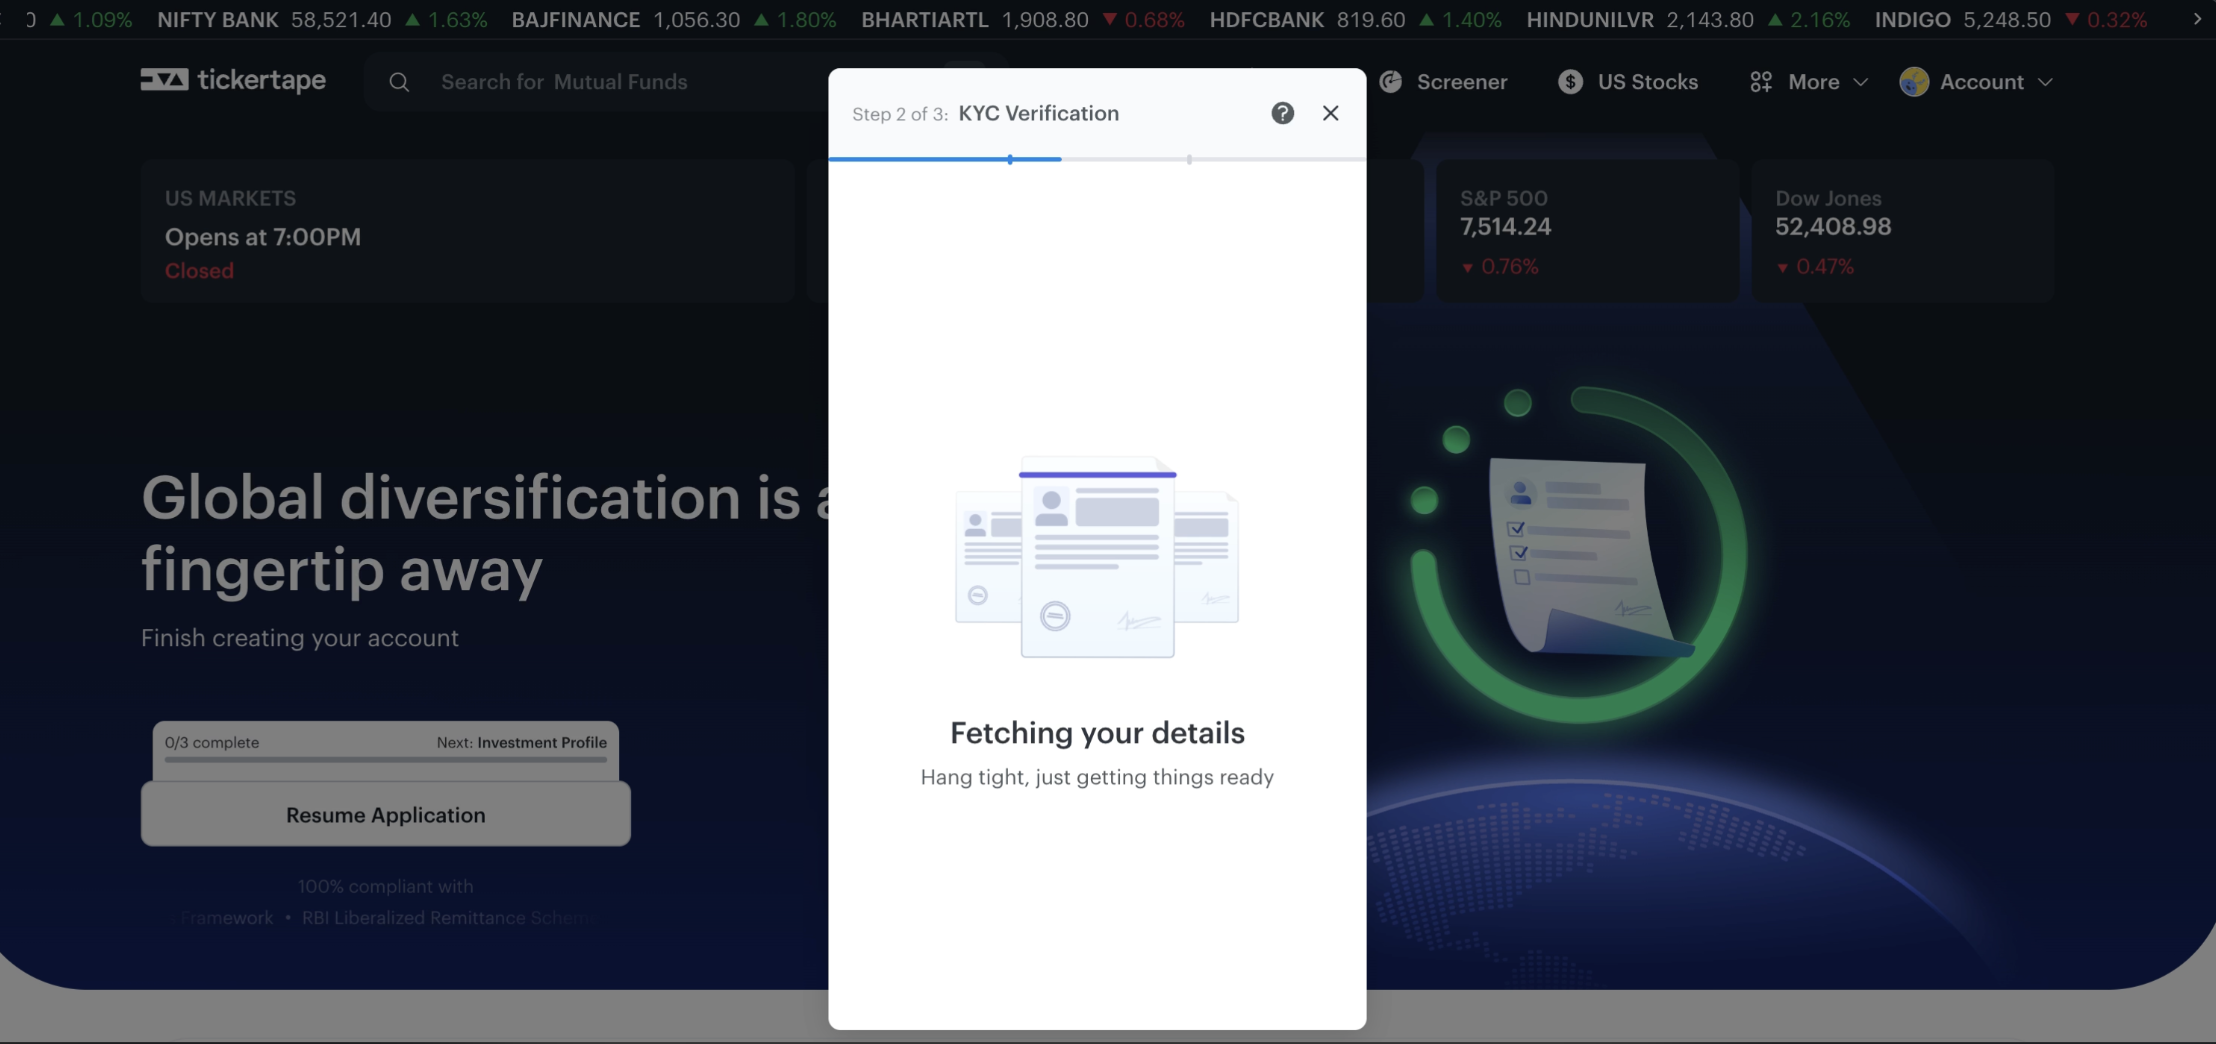Expand the Account dropdown

tap(1977, 82)
